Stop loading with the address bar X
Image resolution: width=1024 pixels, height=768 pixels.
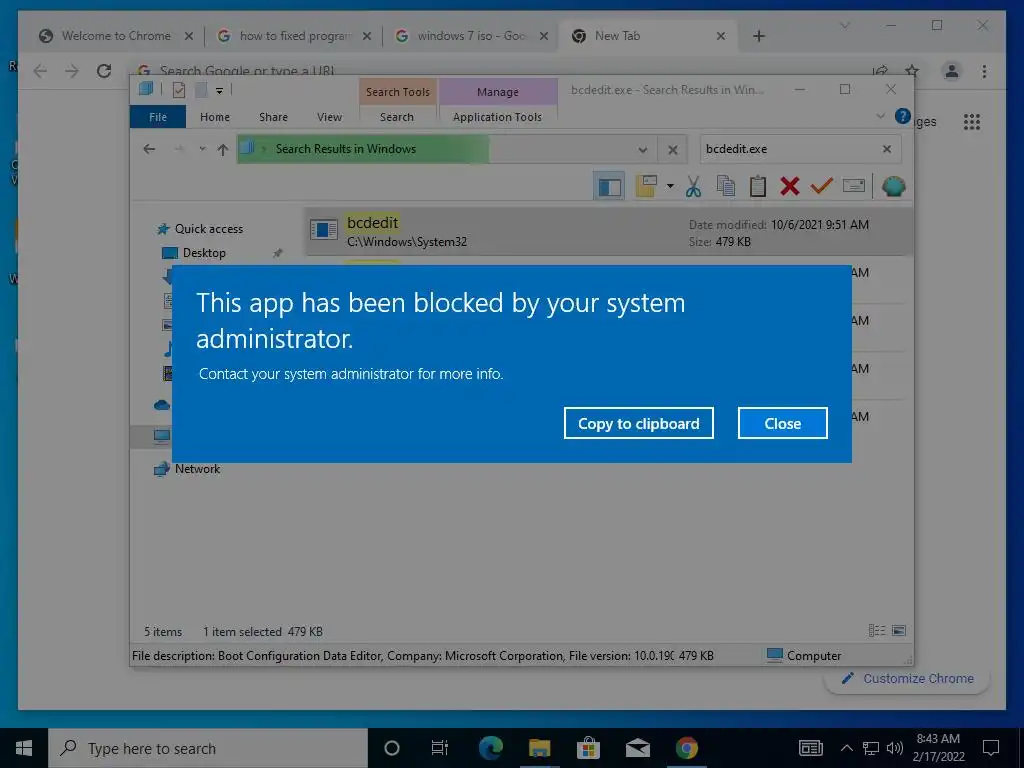(x=673, y=150)
